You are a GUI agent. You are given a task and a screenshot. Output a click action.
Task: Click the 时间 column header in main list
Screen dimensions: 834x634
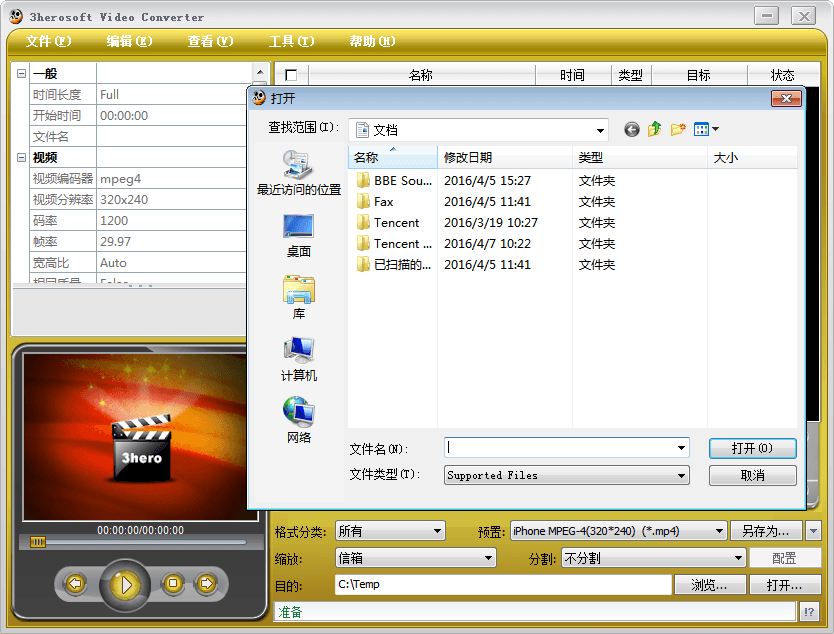point(573,75)
